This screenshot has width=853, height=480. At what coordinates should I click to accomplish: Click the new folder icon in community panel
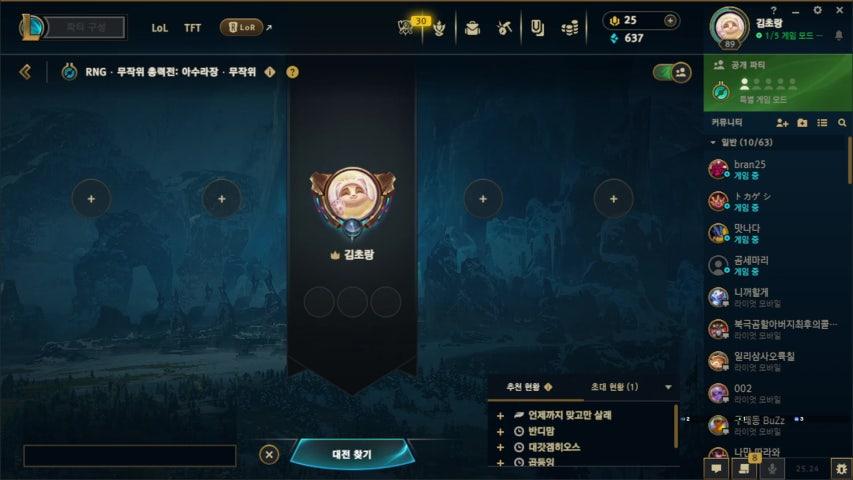(802, 123)
